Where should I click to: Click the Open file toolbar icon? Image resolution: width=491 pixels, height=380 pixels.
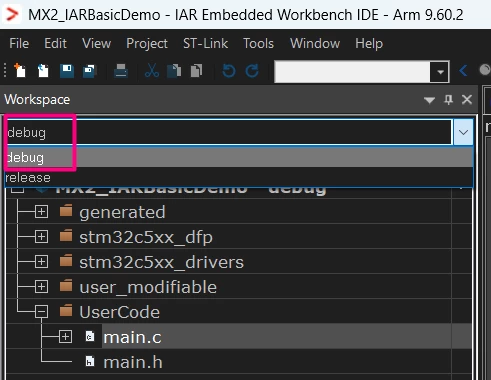coord(43,71)
